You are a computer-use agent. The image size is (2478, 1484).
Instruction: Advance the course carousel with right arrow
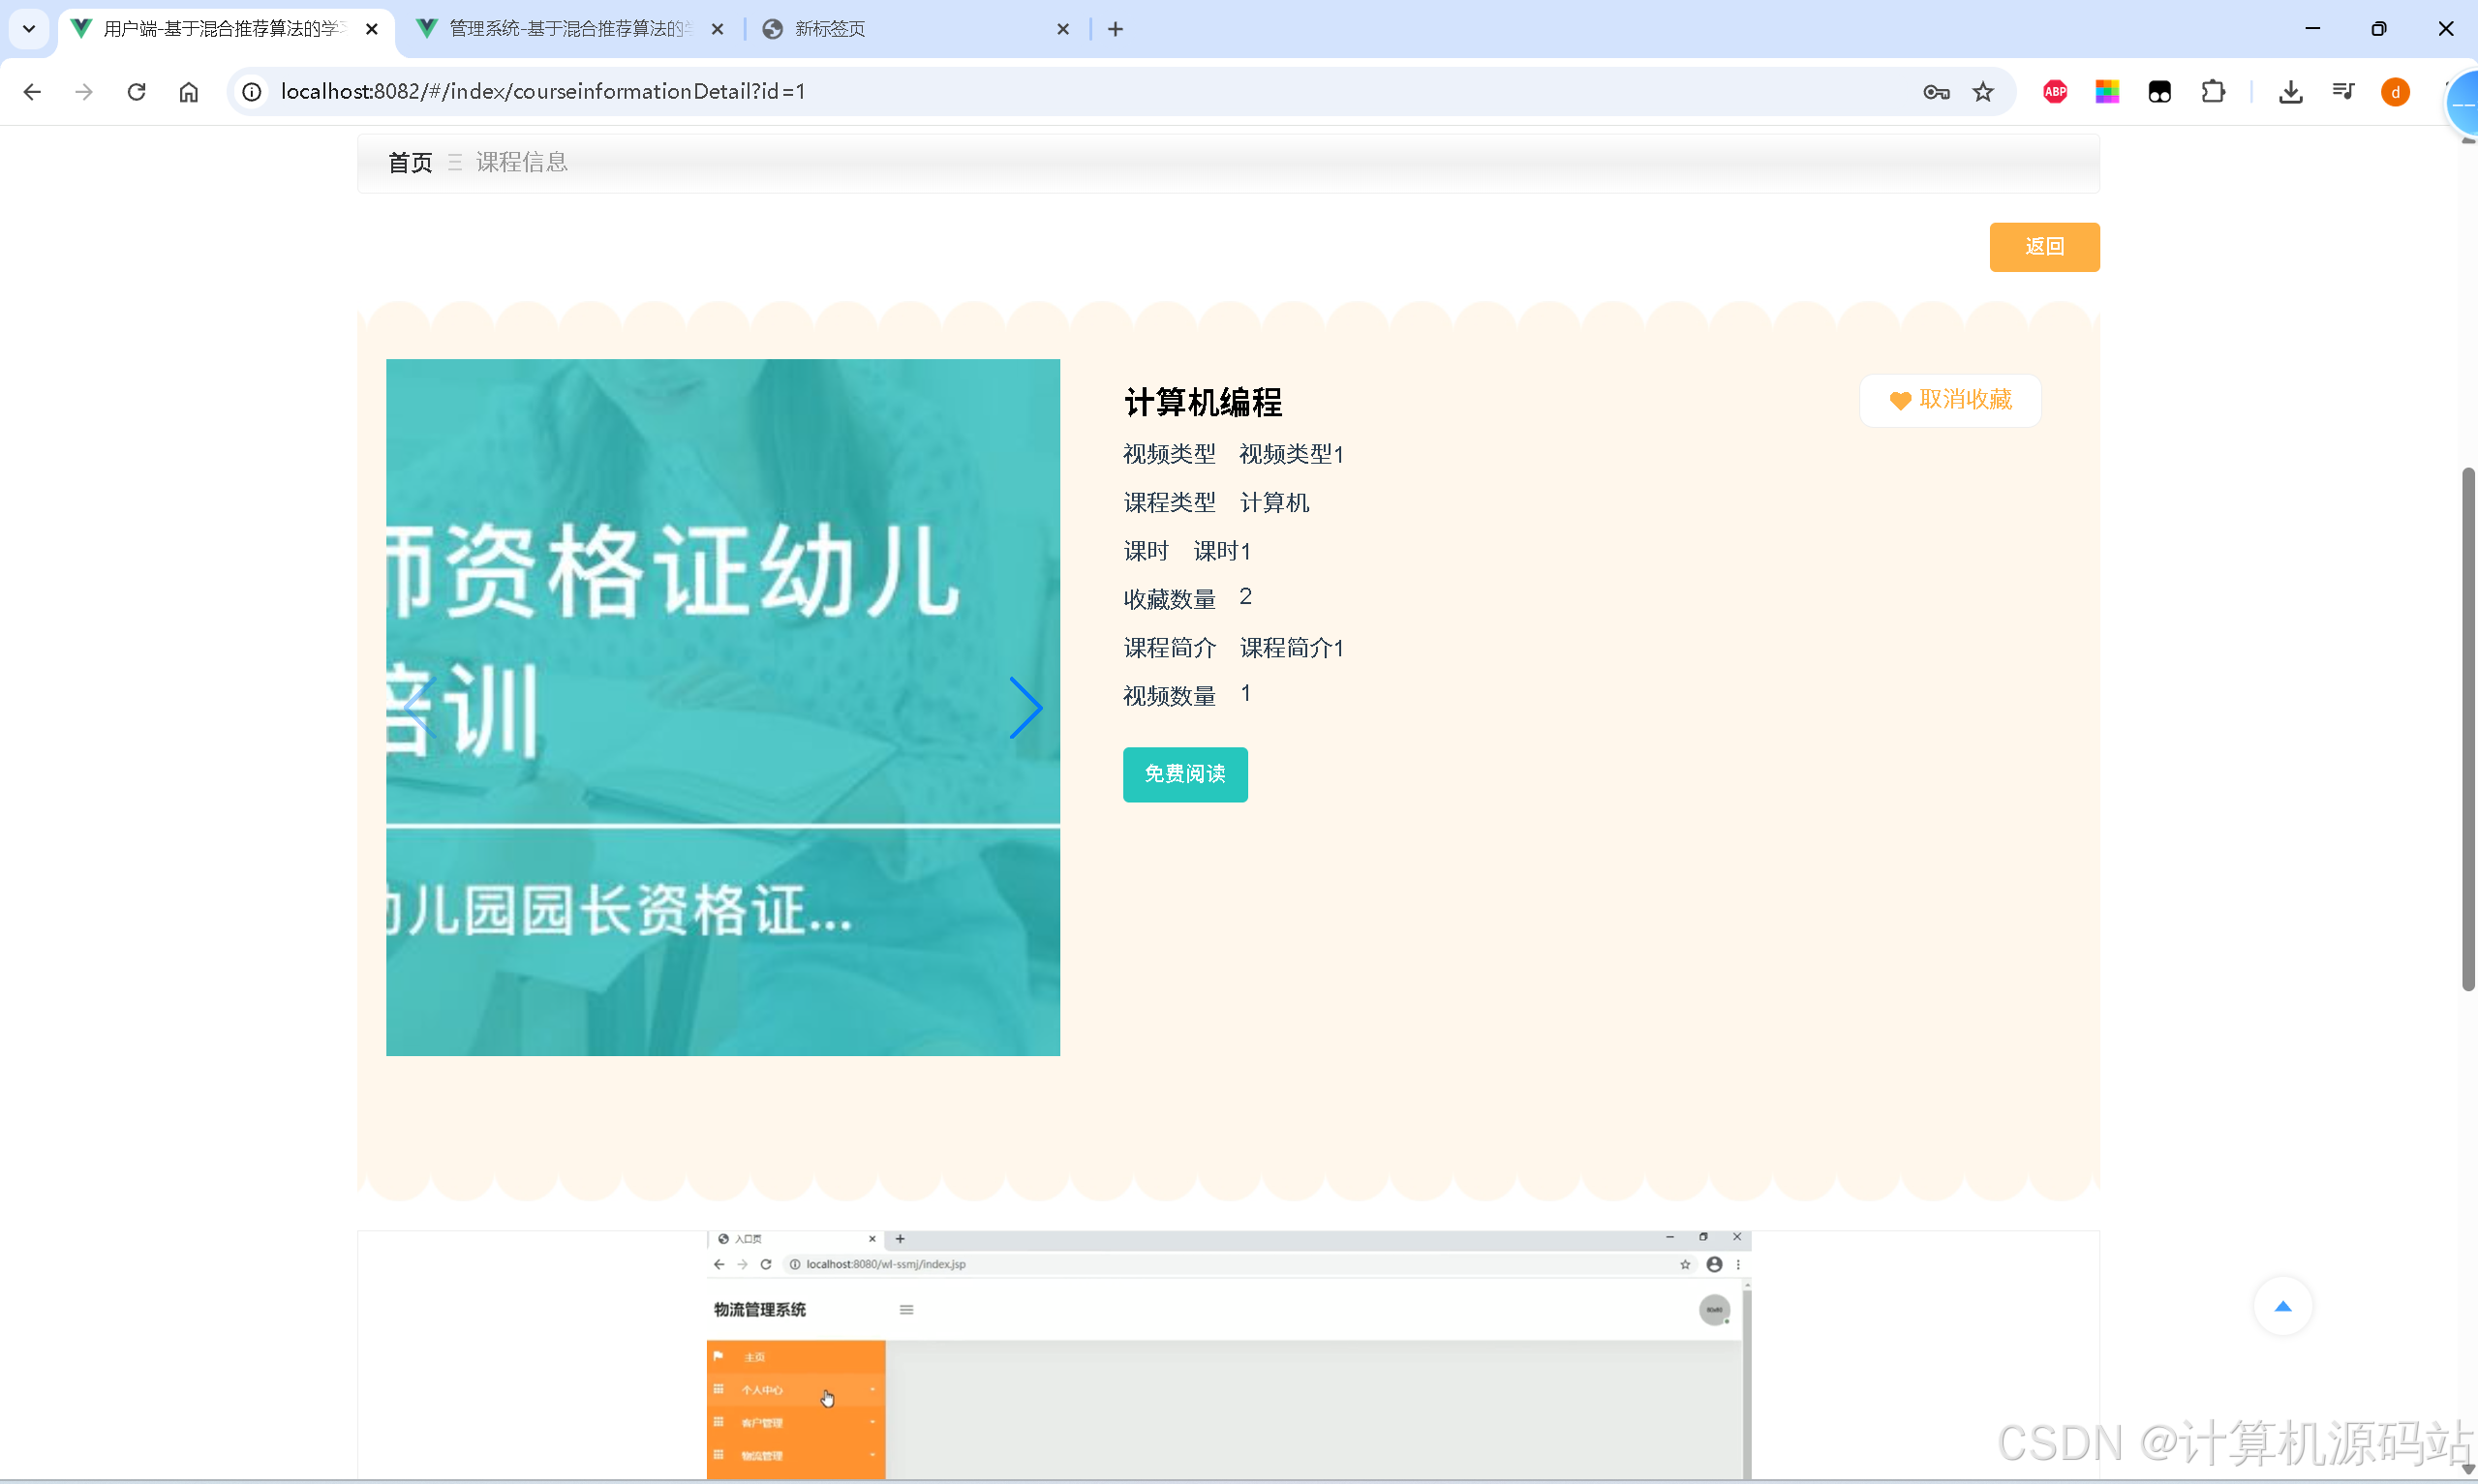coord(1027,707)
